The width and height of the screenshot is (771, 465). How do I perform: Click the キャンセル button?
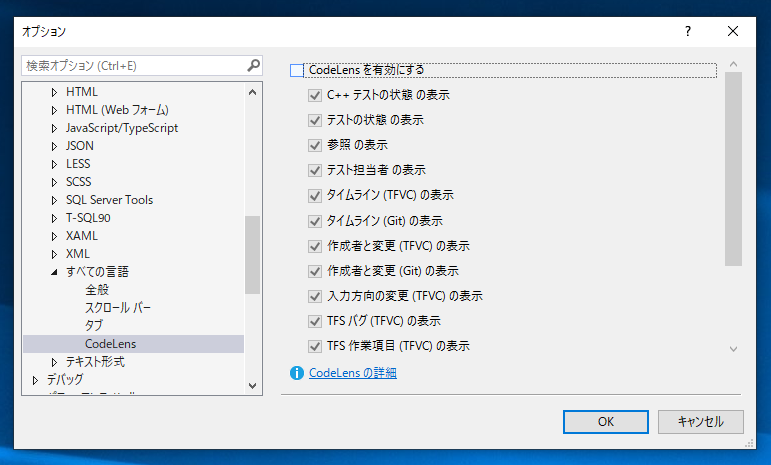point(701,422)
